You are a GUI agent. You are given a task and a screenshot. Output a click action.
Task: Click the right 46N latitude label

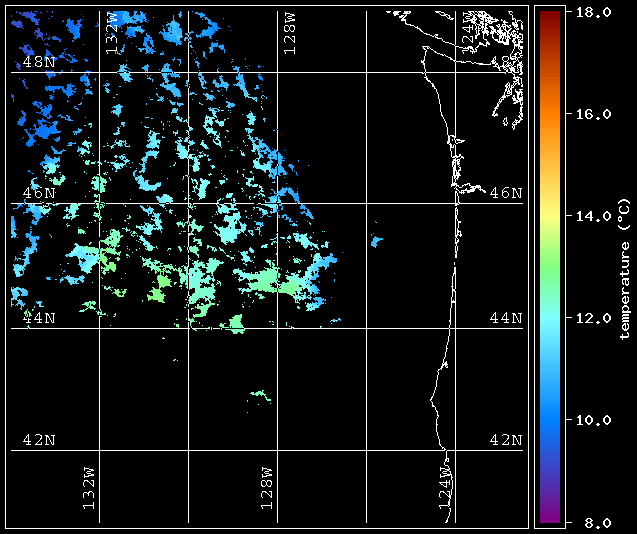point(506,193)
